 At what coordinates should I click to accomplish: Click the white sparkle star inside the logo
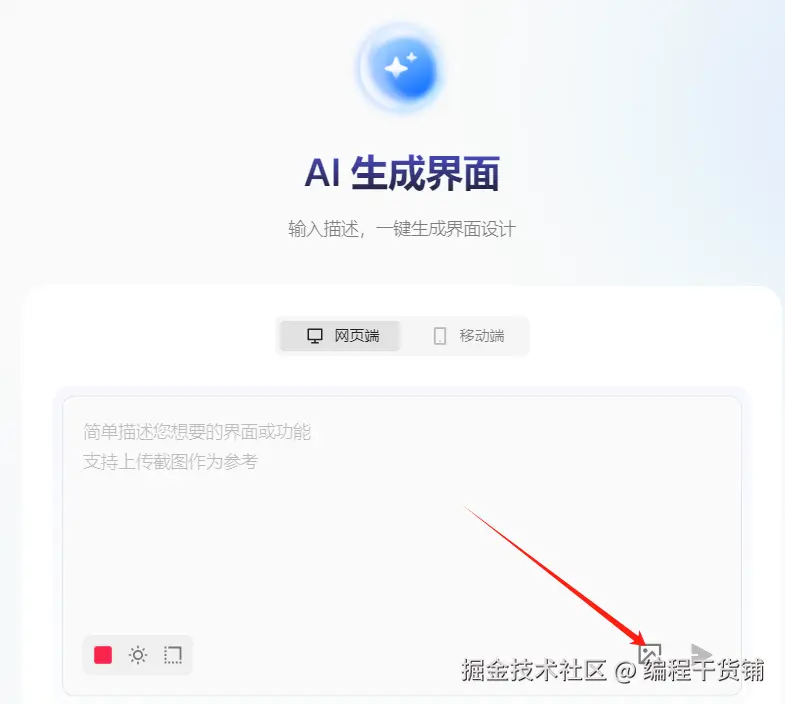397,68
